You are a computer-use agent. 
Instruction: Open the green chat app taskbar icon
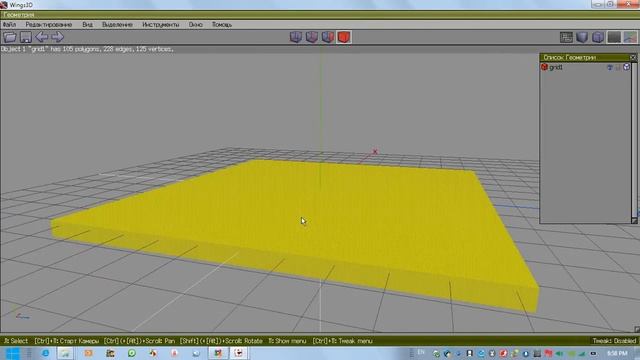pos(131,353)
